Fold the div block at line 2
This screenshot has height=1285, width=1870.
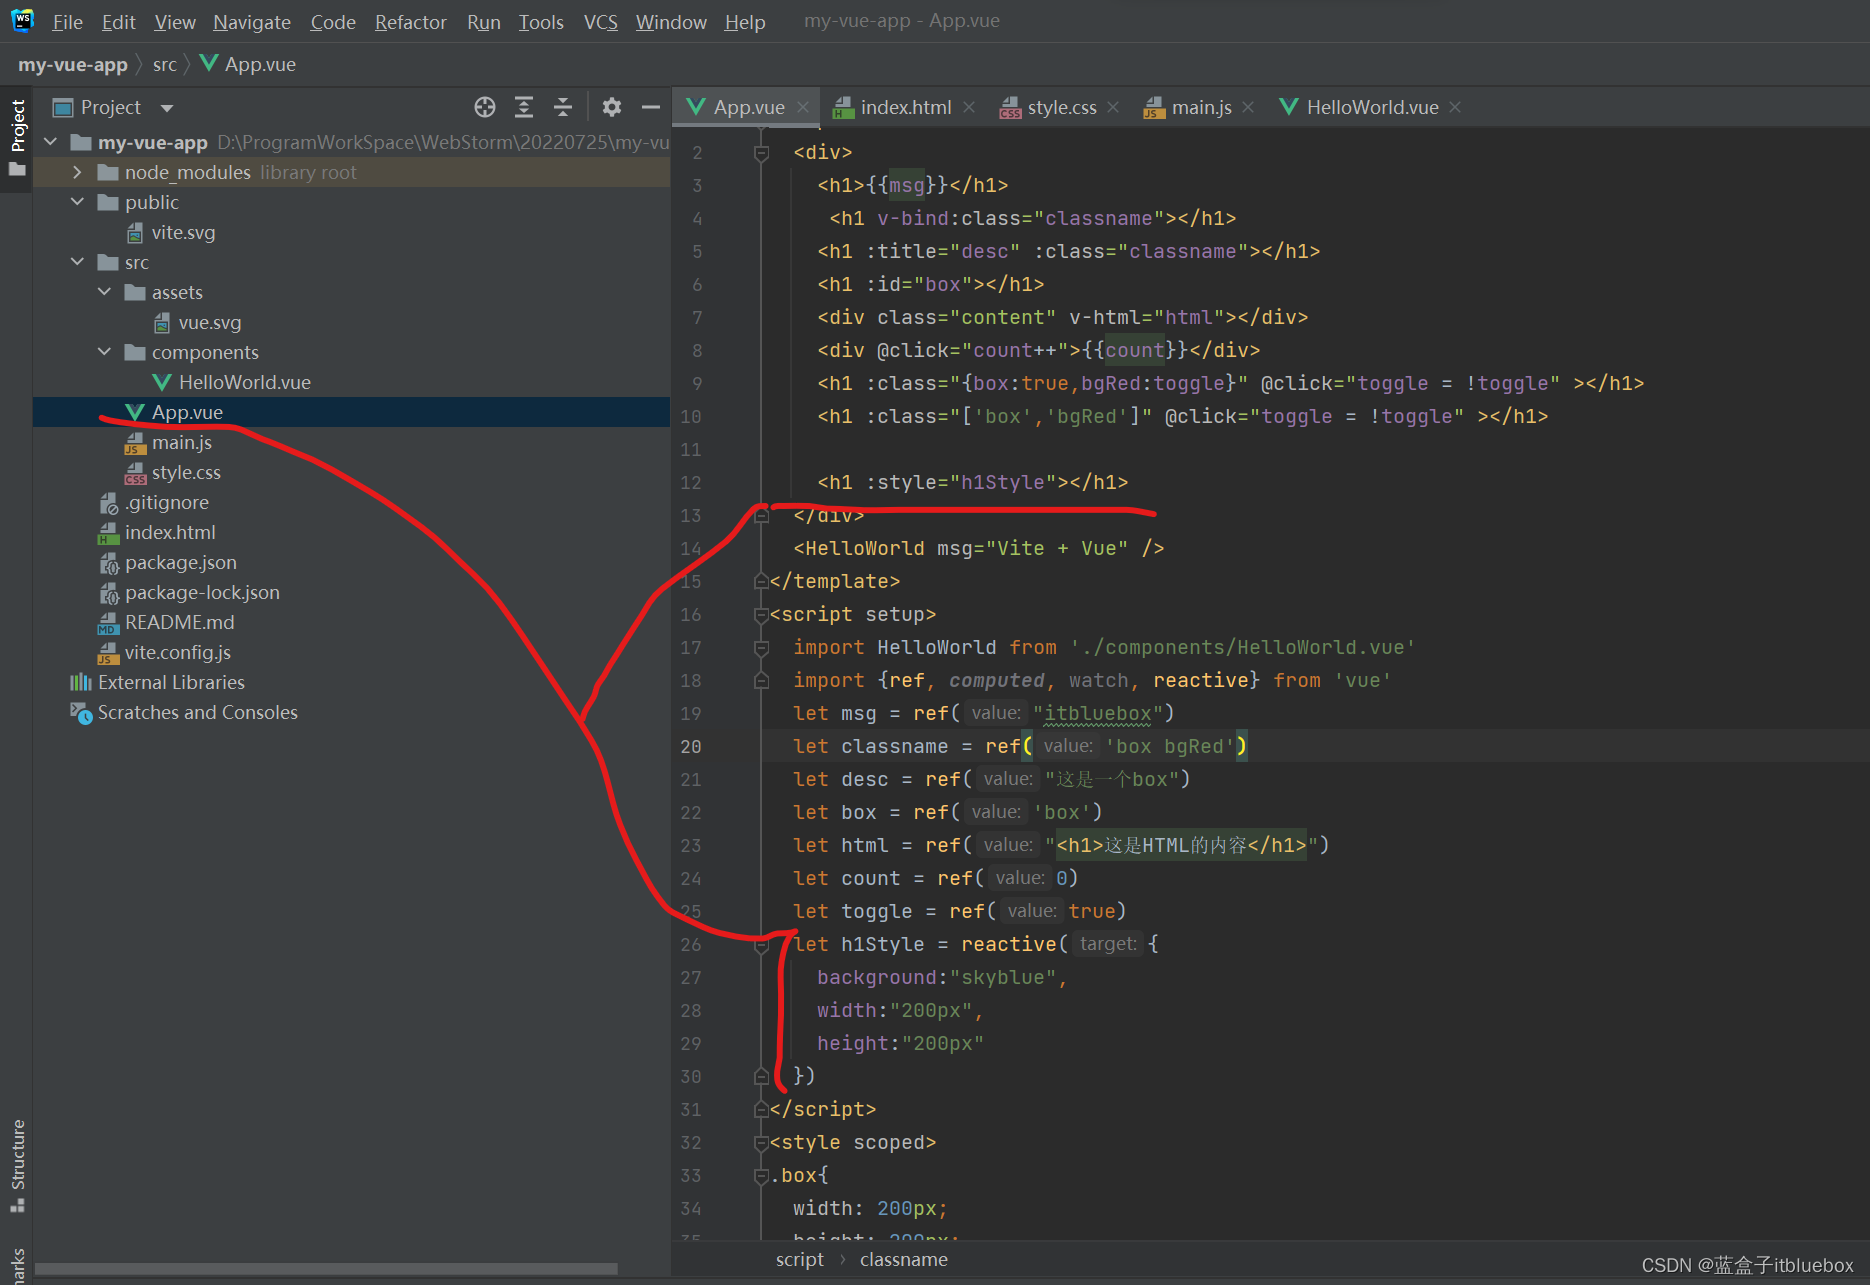pos(761,153)
